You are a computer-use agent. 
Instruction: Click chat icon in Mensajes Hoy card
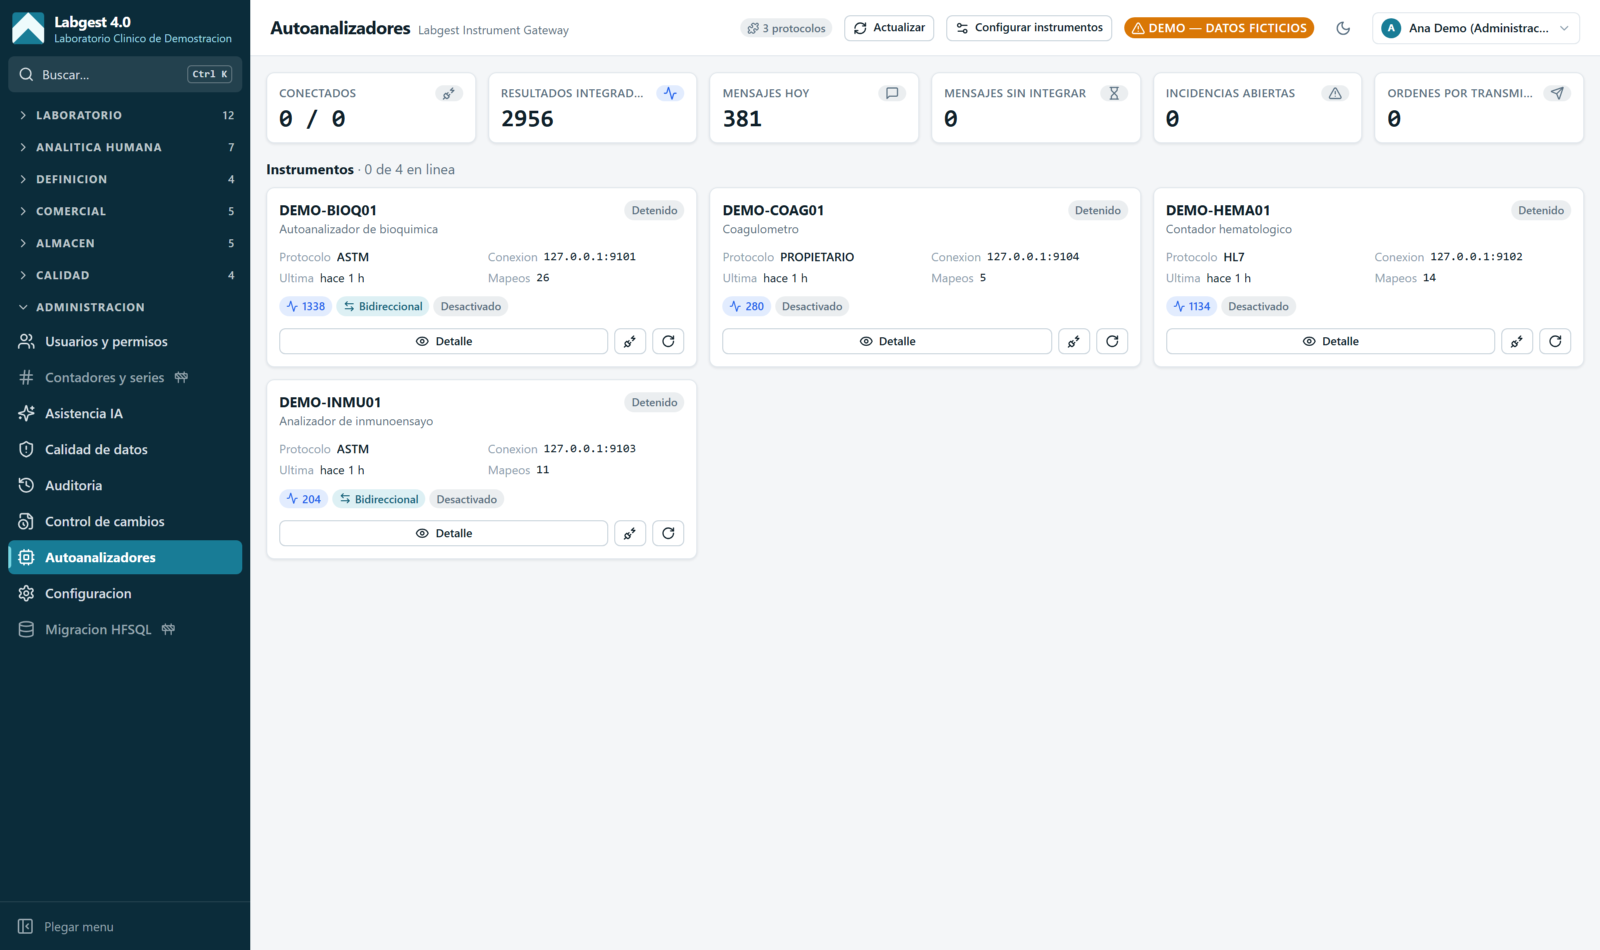(x=892, y=93)
